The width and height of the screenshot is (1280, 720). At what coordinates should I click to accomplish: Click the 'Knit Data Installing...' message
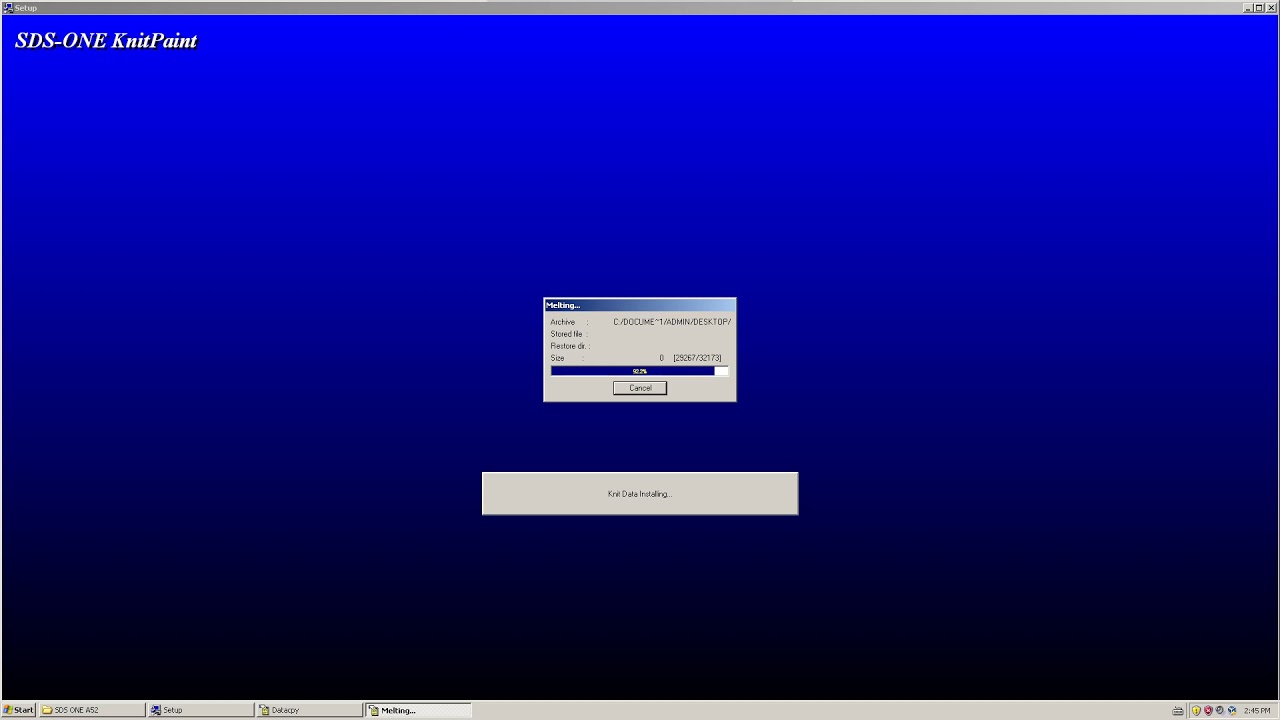pos(640,494)
